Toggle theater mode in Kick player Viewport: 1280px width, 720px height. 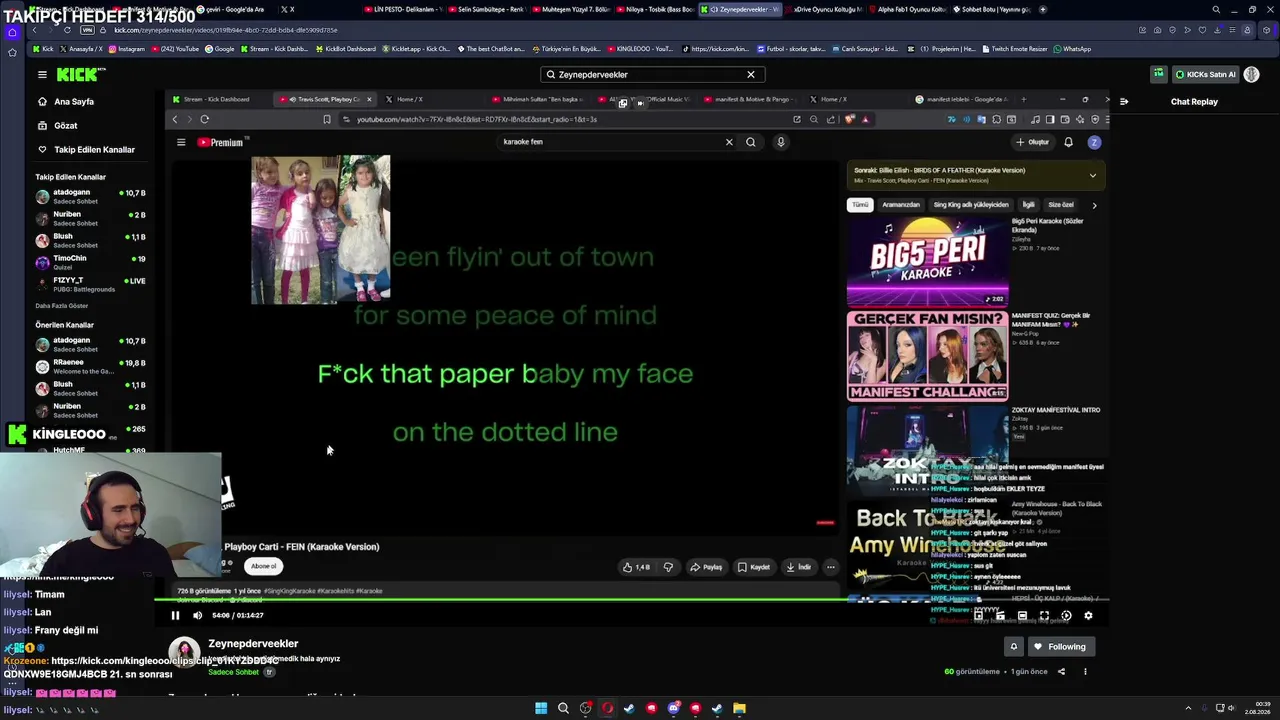click(x=1022, y=616)
